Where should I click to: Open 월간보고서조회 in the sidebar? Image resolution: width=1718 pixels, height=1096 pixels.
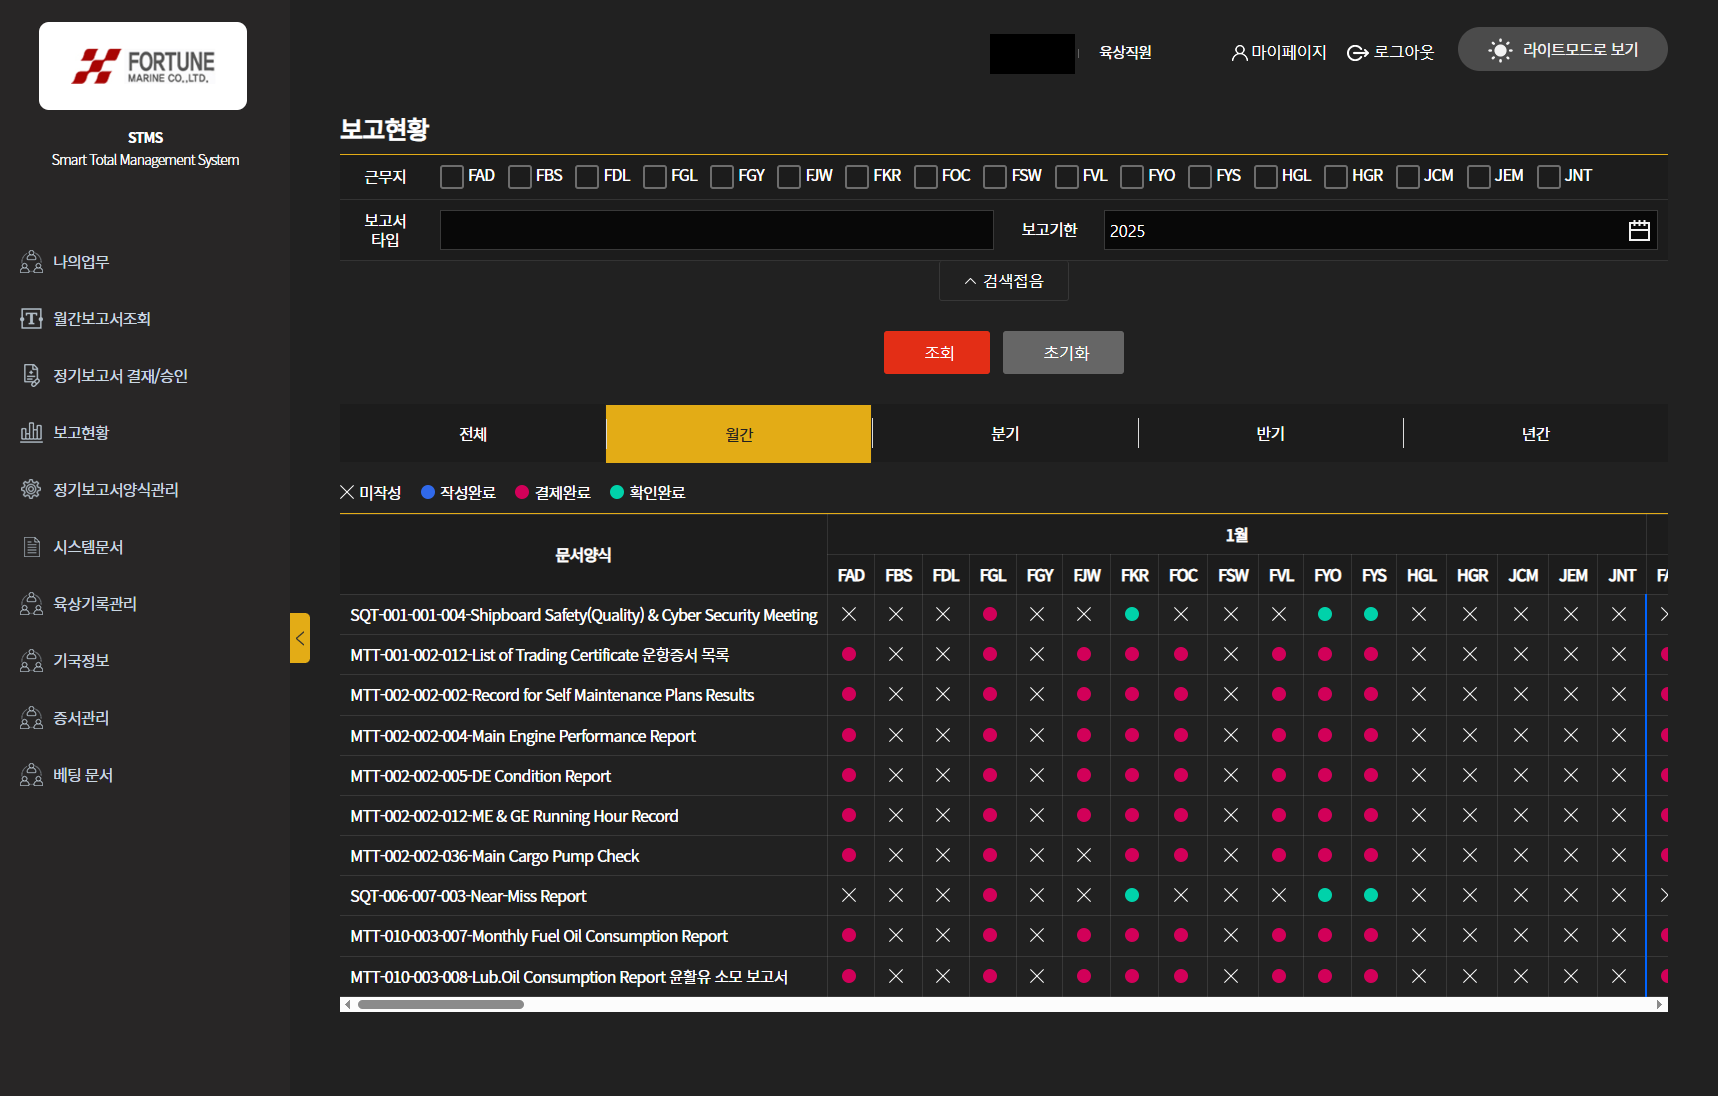(x=101, y=319)
